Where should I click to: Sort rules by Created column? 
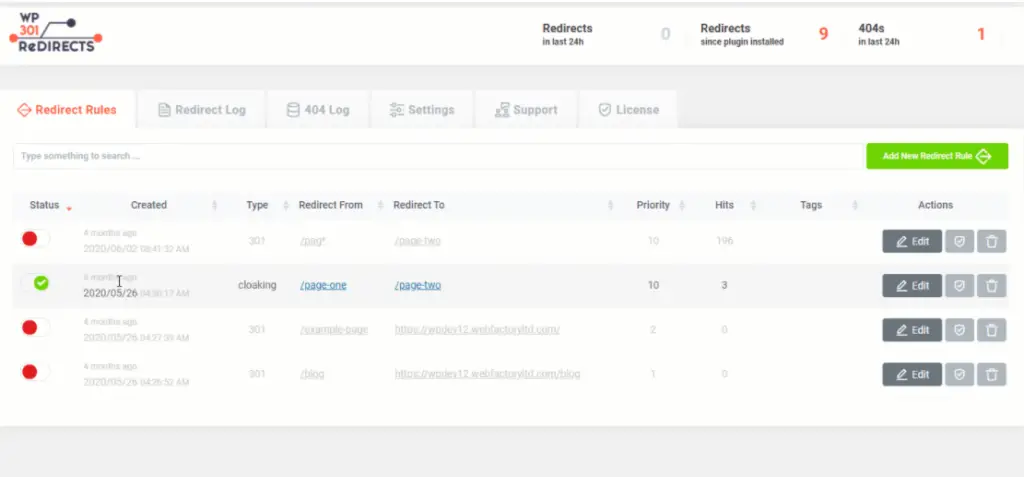[149, 205]
